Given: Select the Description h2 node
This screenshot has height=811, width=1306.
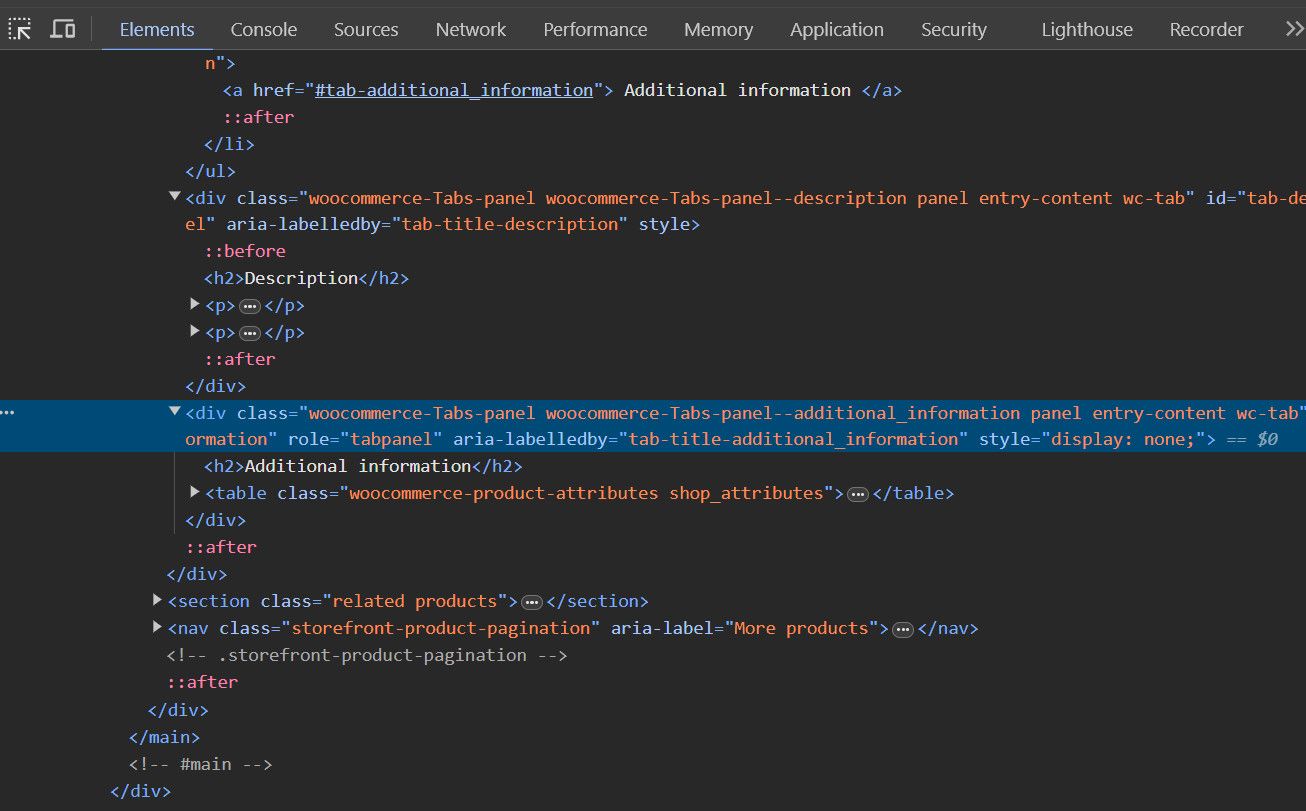Looking at the screenshot, I should point(307,278).
